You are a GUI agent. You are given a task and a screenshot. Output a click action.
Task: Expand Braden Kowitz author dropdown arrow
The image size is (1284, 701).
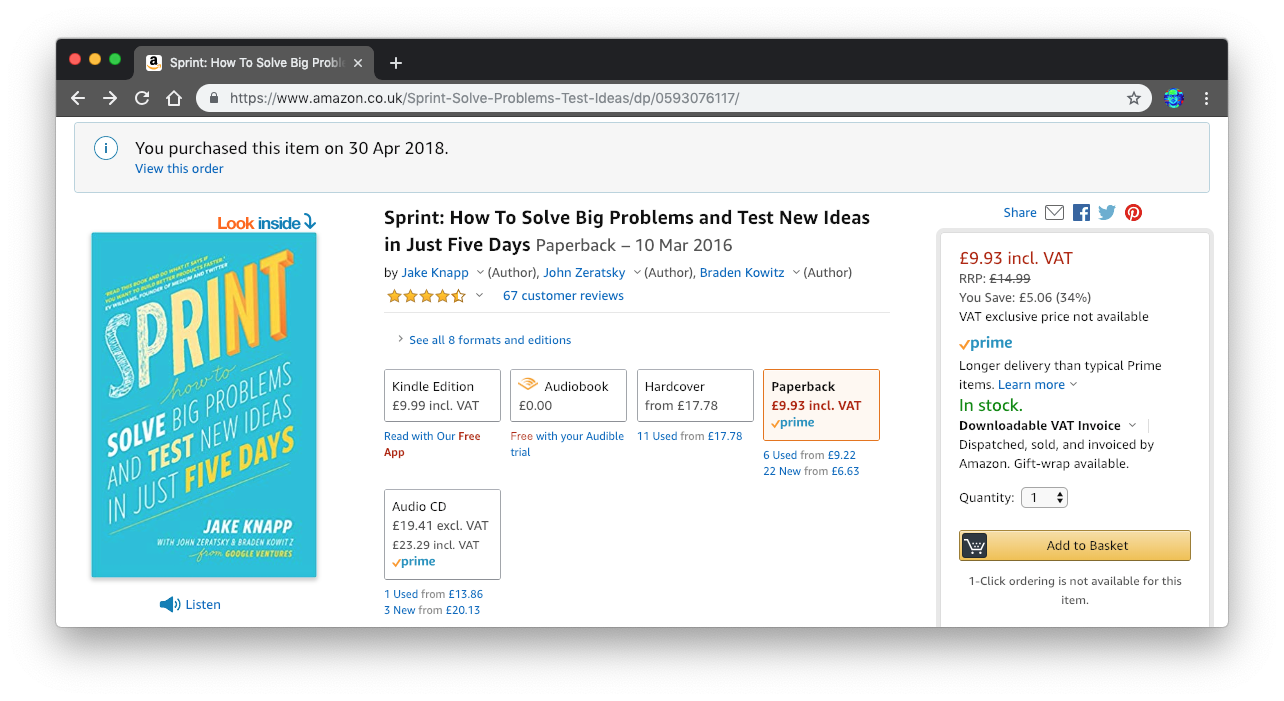pyautogui.click(x=796, y=272)
